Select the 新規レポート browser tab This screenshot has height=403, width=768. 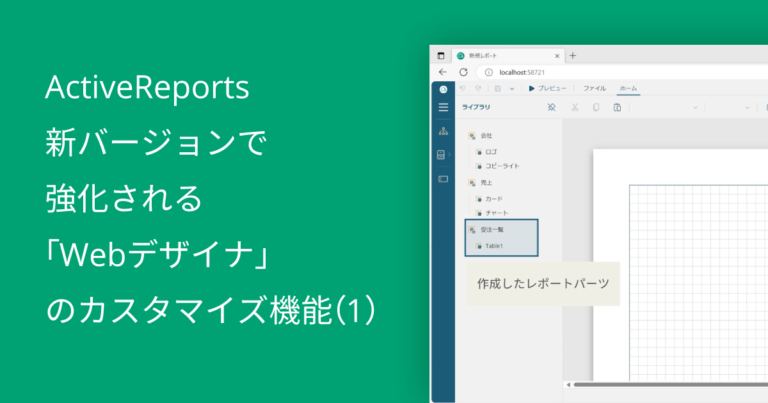click(x=508, y=56)
